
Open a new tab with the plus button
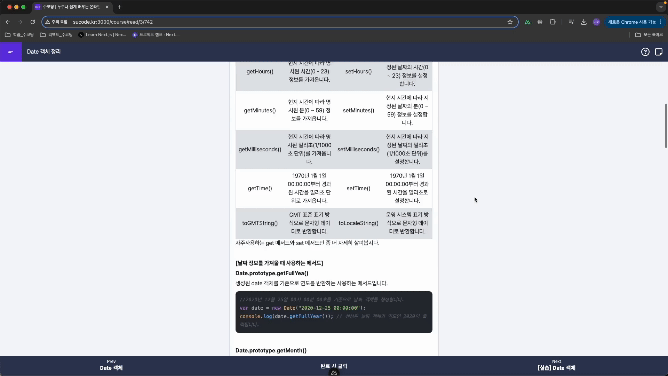click(119, 7)
